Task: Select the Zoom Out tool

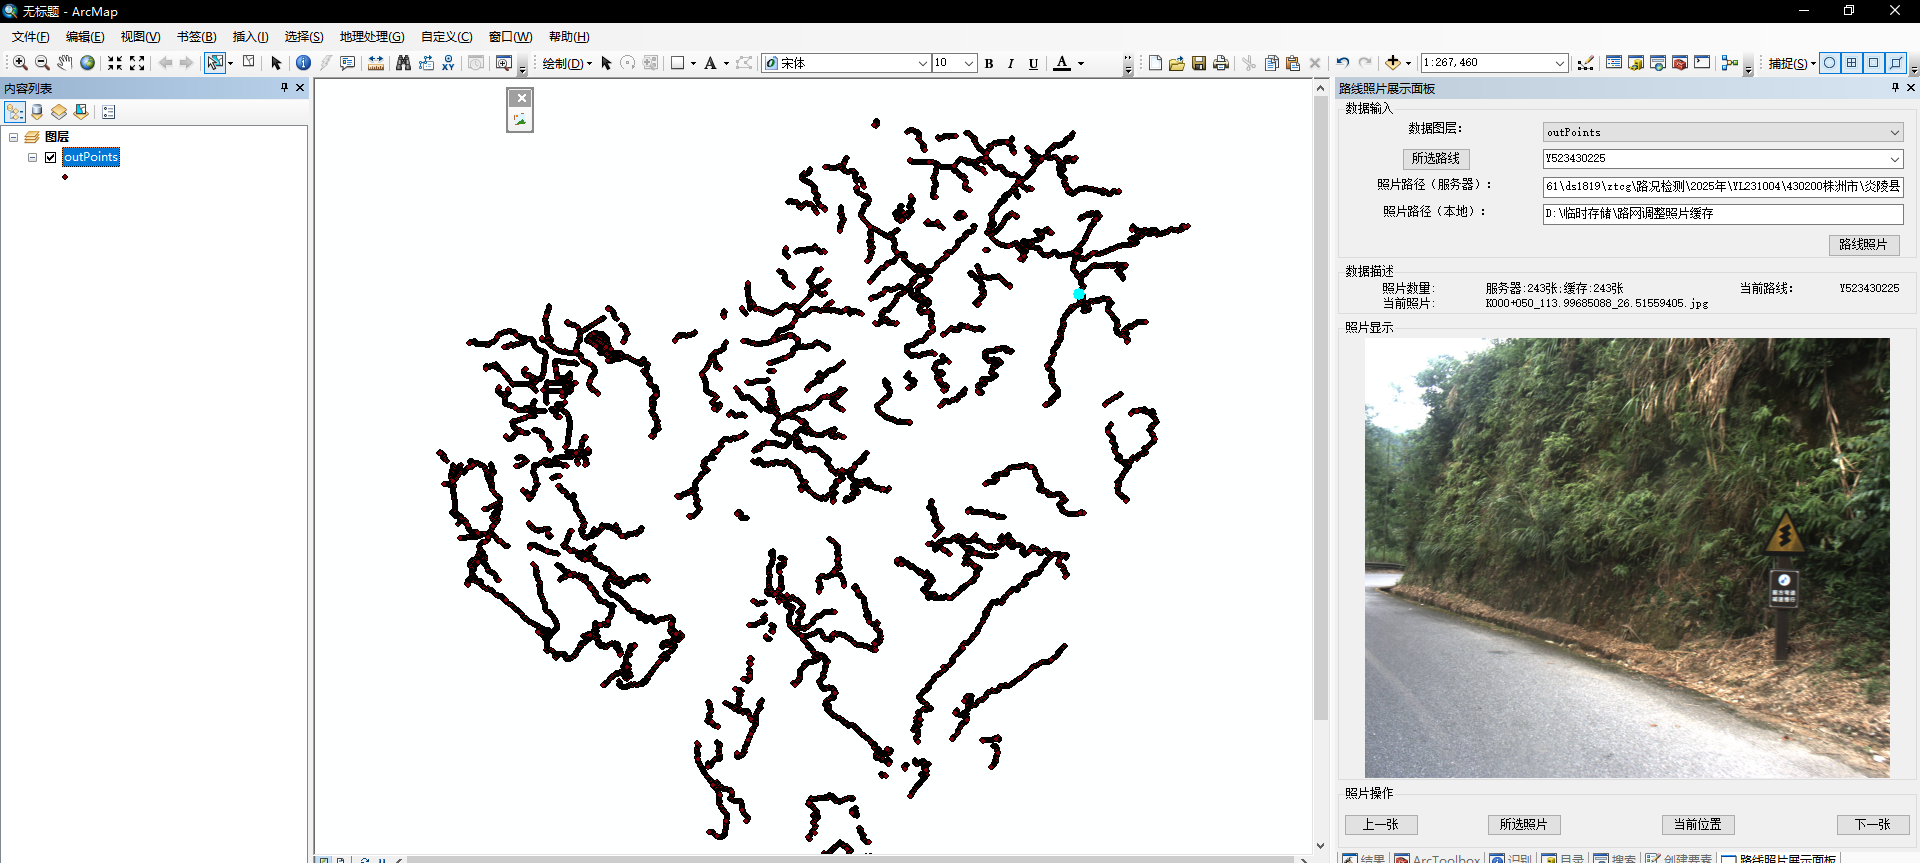Action: click(42, 63)
